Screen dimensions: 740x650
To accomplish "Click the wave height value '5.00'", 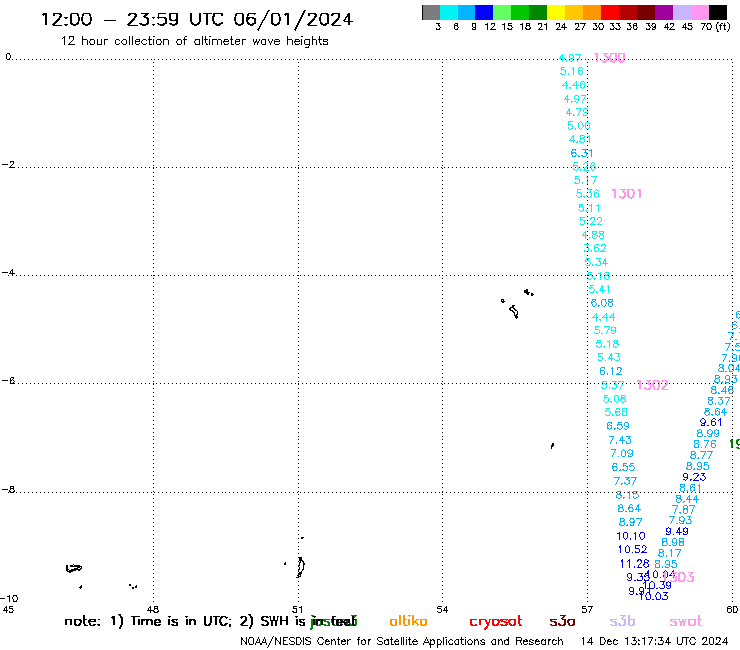I will pos(579,126).
